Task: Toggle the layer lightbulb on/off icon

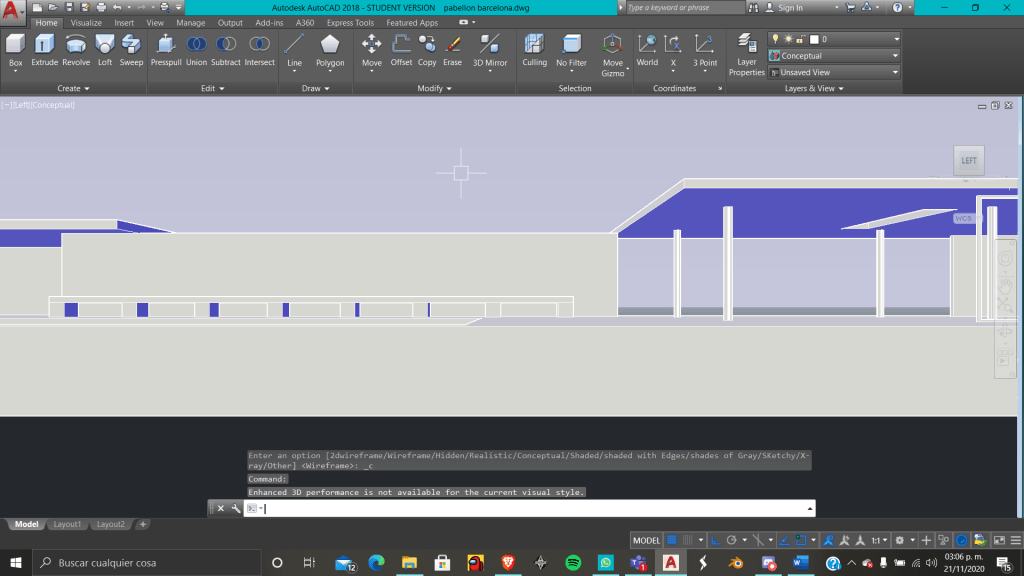Action: 775,39
